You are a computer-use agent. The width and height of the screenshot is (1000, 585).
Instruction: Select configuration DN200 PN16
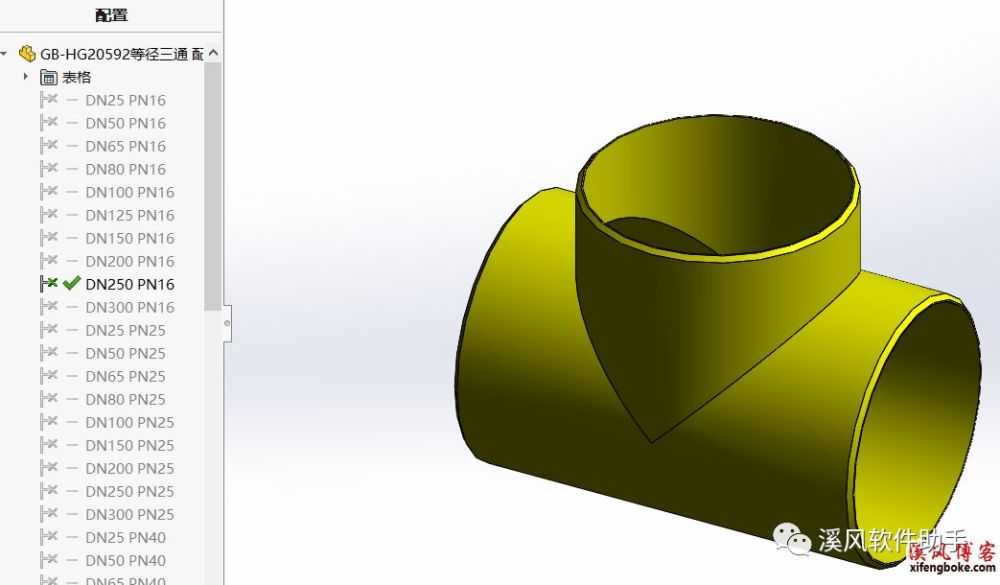[129, 261]
